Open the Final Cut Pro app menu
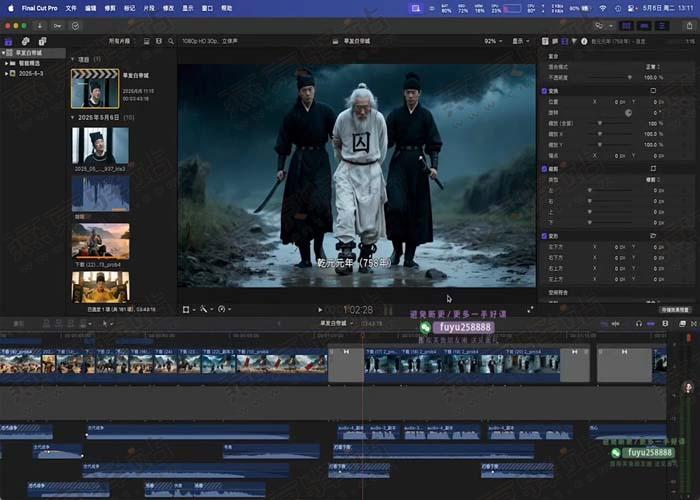The image size is (700, 500). 40,8
